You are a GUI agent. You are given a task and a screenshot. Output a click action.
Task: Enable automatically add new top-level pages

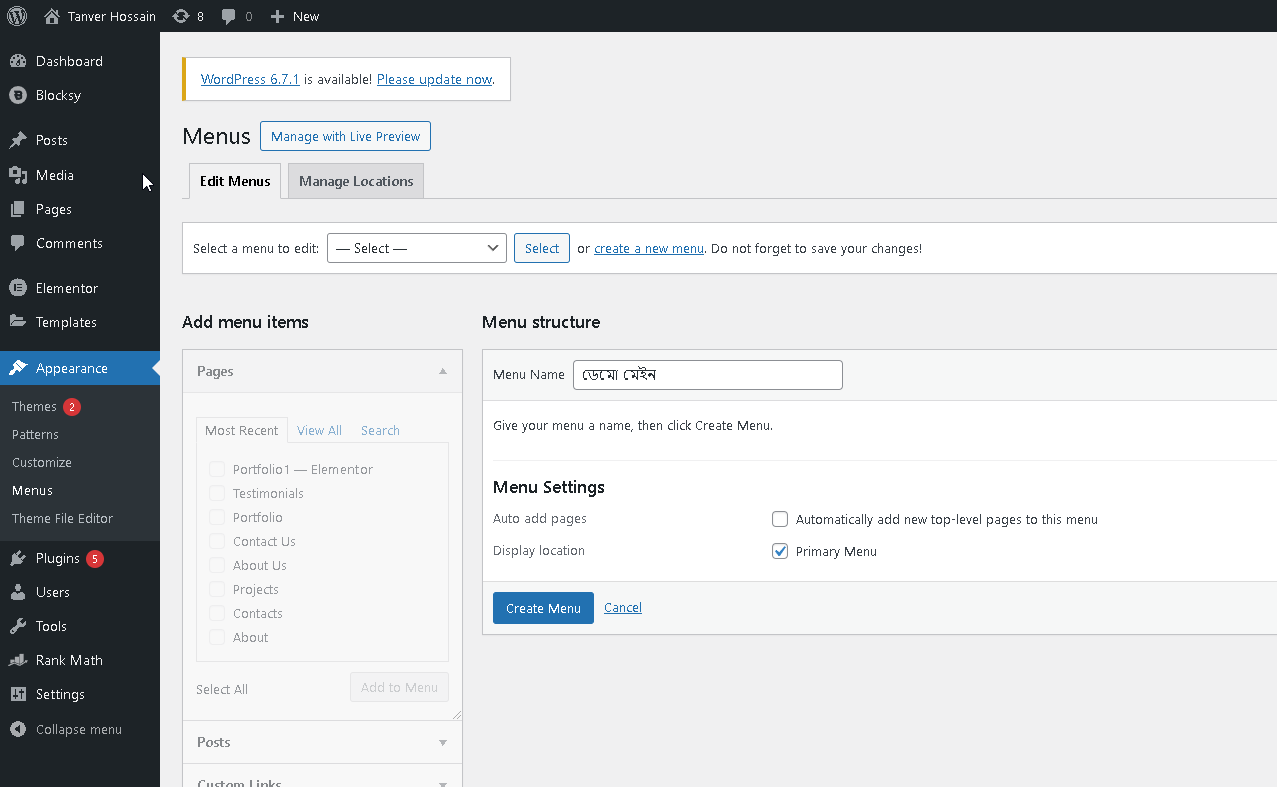(780, 519)
